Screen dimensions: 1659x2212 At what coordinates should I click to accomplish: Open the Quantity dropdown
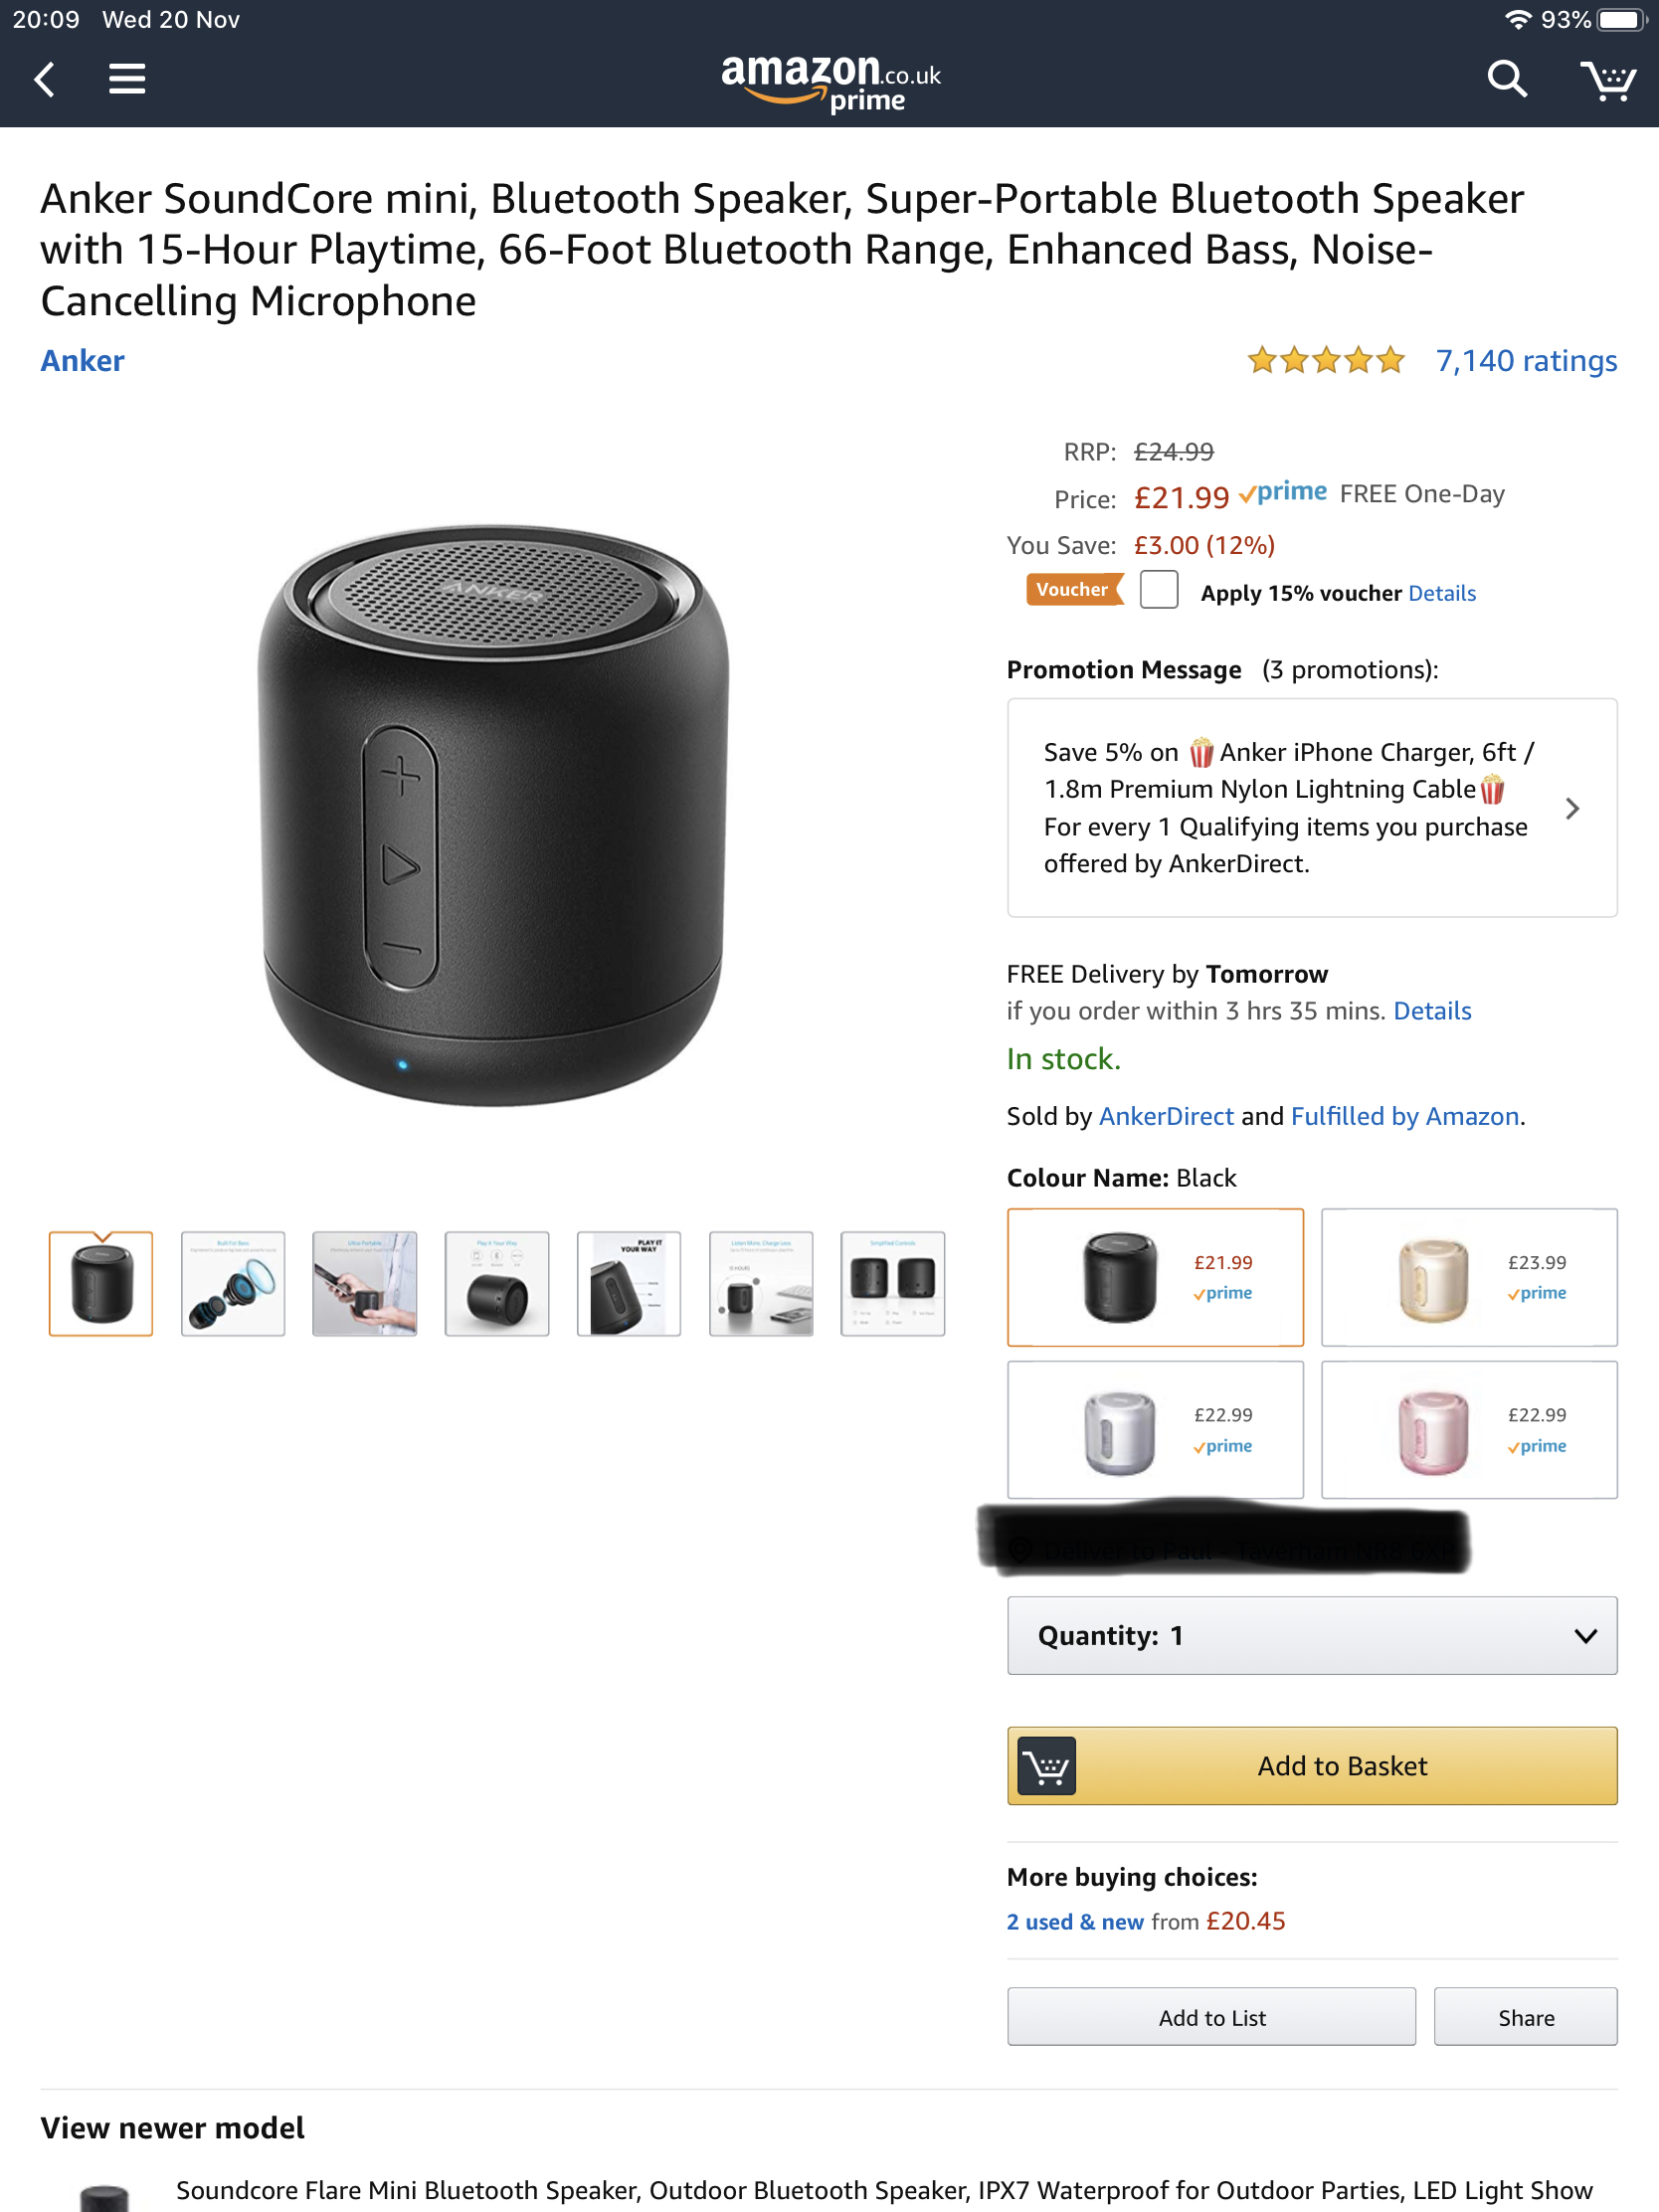click(1312, 1636)
